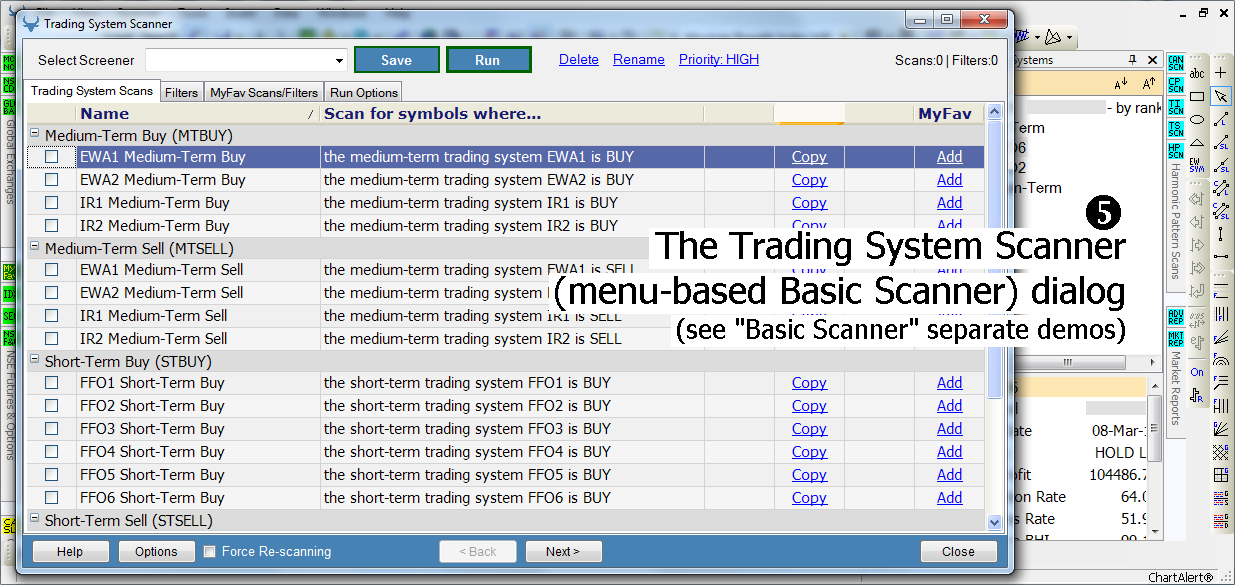Click the MyFav column header
The image size is (1235, 585).
tap(945, 114)
